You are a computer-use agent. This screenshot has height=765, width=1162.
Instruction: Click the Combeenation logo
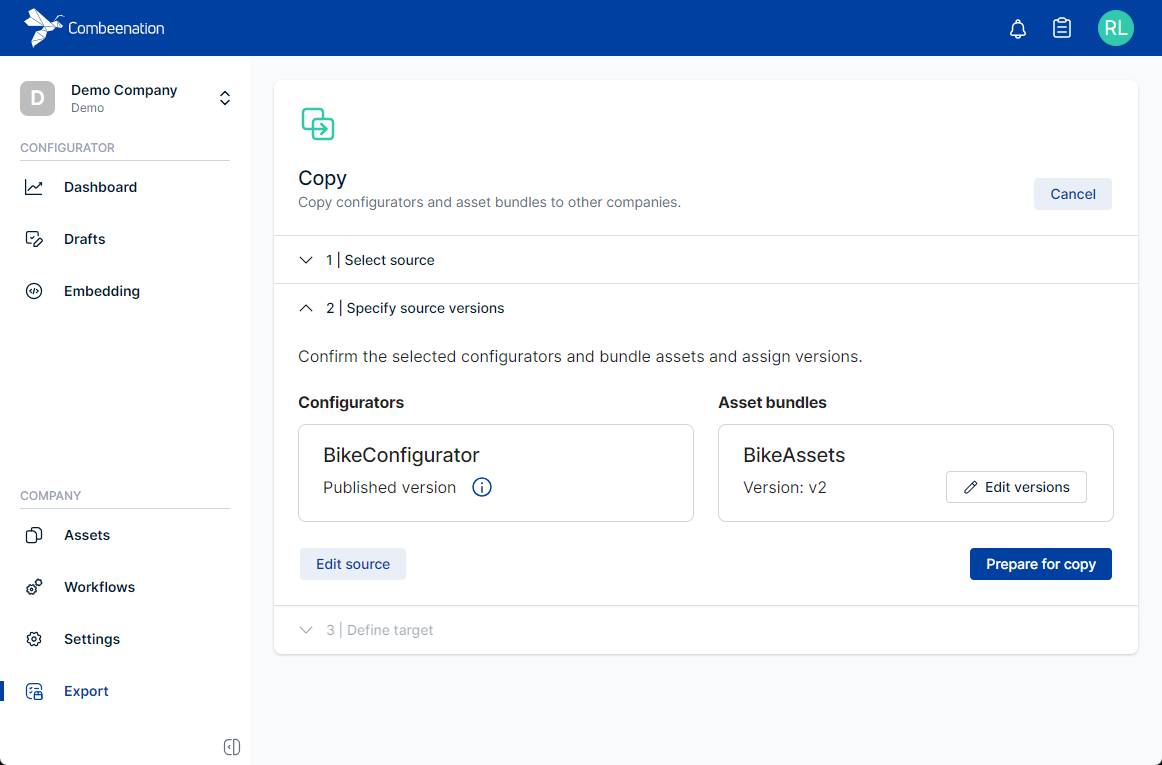tap(94, 28)
